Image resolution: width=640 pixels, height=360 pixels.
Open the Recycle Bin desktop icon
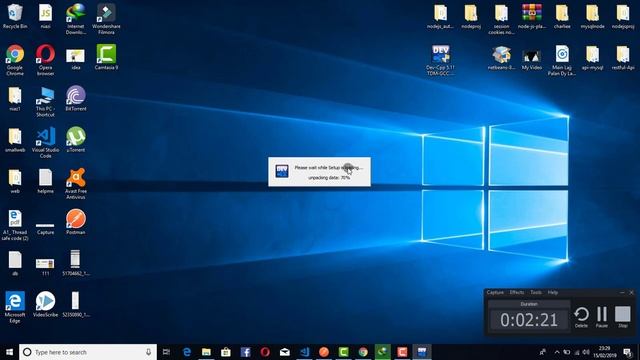15,16
